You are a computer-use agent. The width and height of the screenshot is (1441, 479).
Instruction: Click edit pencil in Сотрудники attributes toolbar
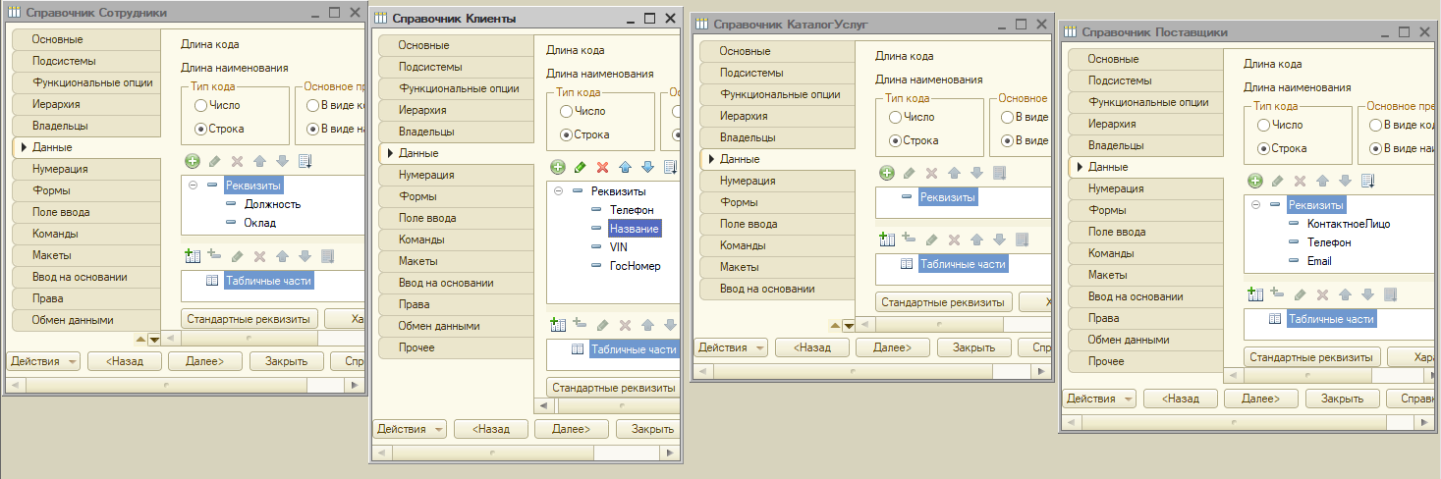coord(214,161)
